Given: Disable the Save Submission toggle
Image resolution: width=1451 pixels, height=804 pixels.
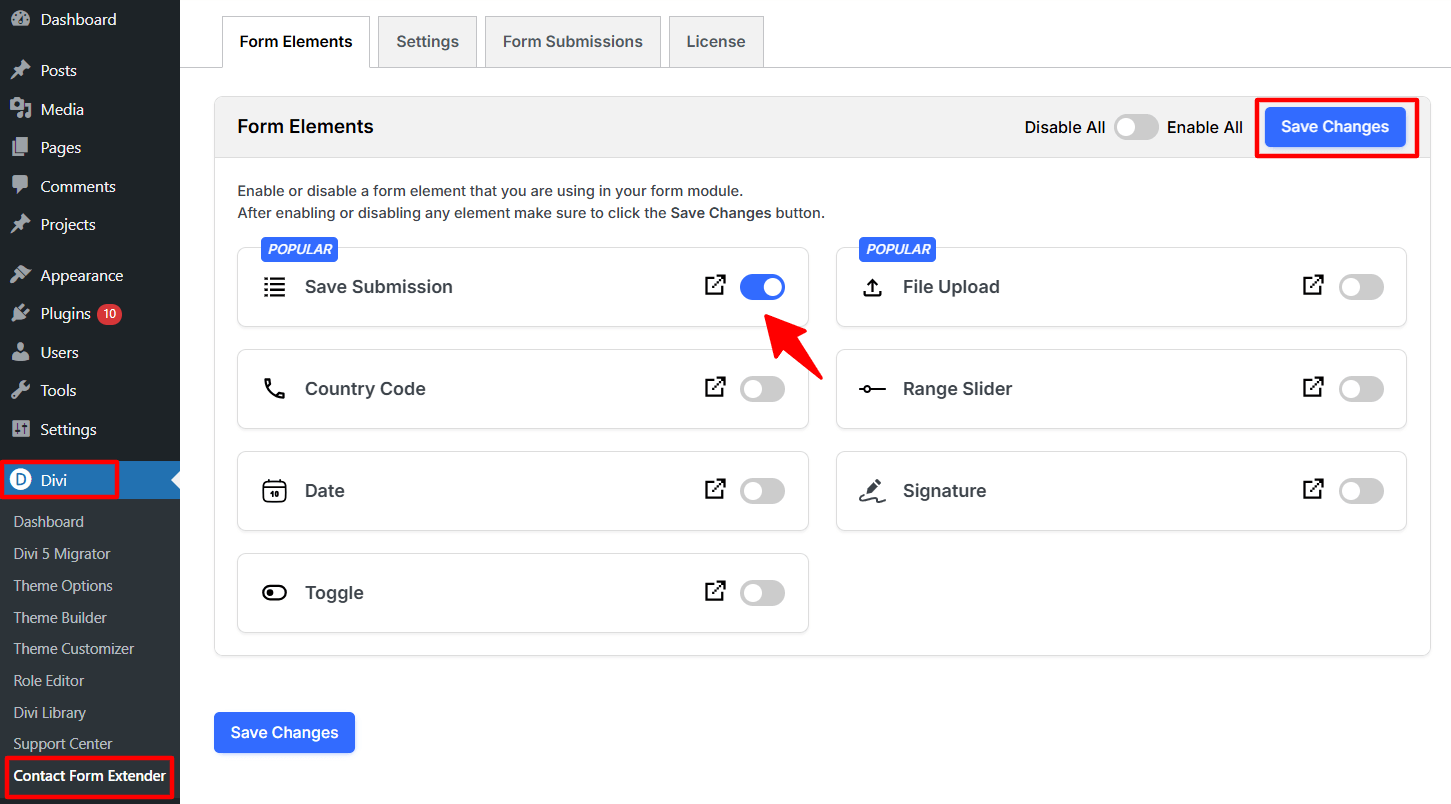Looking at the screenshot, I should [762, 288].
